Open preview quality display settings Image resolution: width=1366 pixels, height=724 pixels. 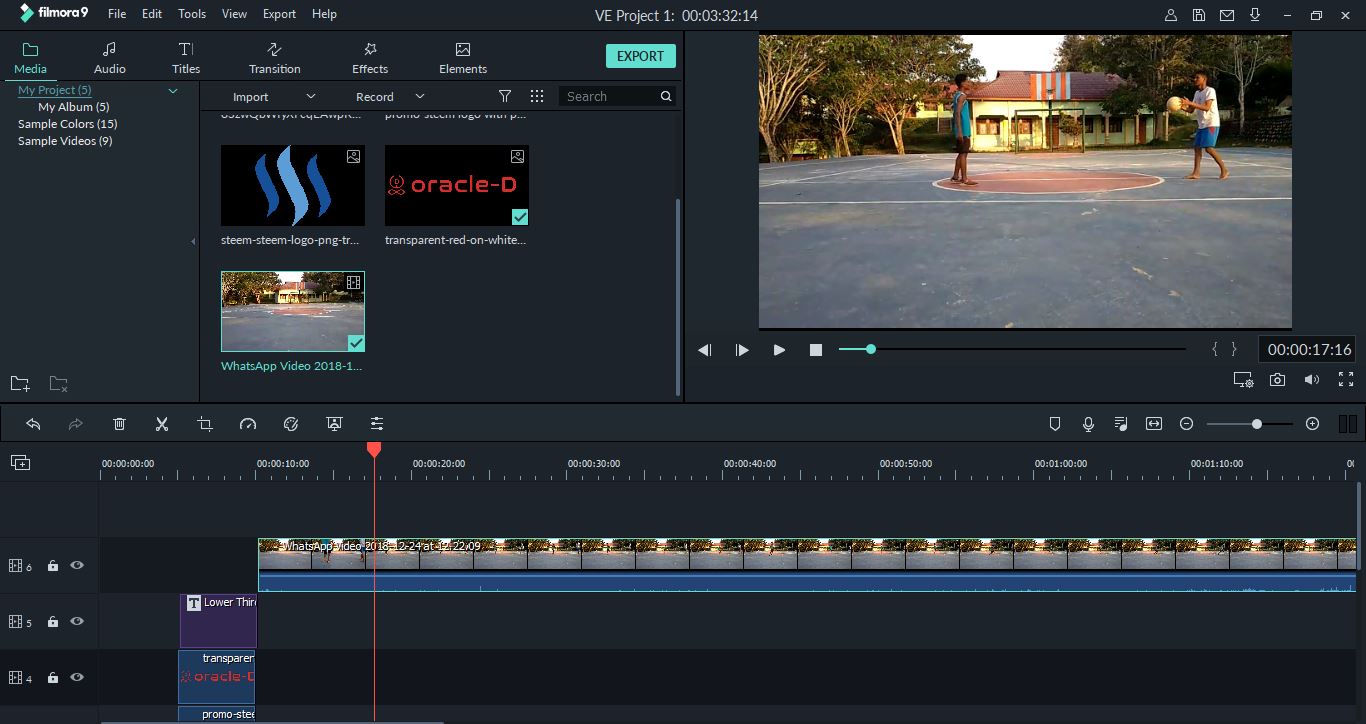(1243, 380)
